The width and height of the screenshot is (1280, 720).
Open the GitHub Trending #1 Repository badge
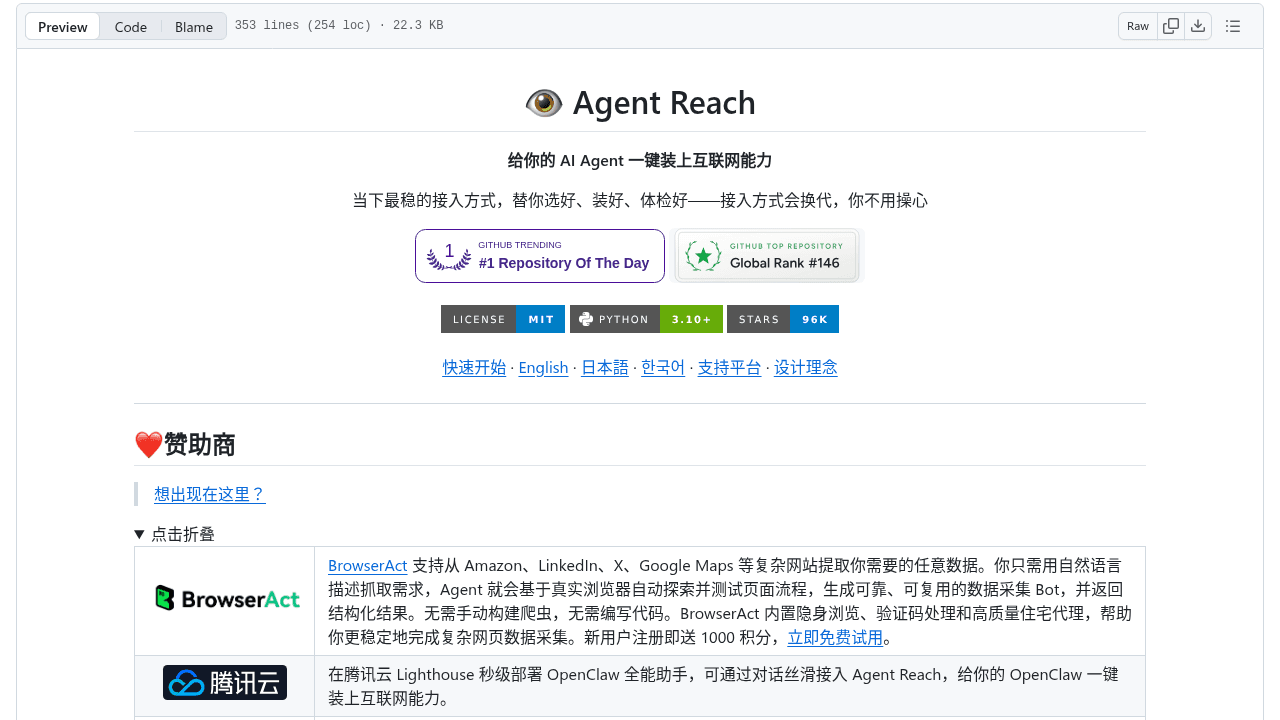(x=540, y=256)
